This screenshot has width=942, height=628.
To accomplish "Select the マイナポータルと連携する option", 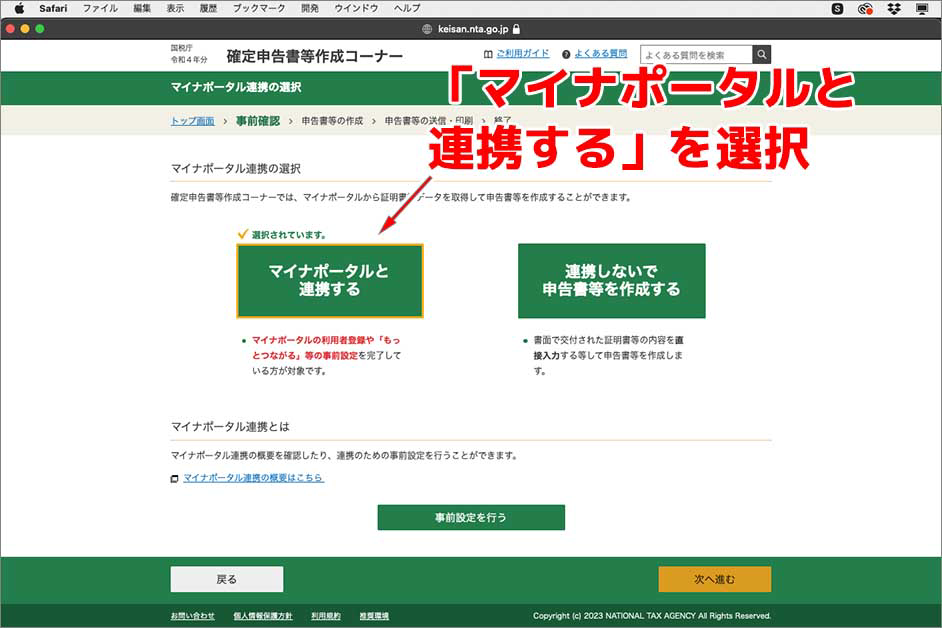I will (330, 280).
